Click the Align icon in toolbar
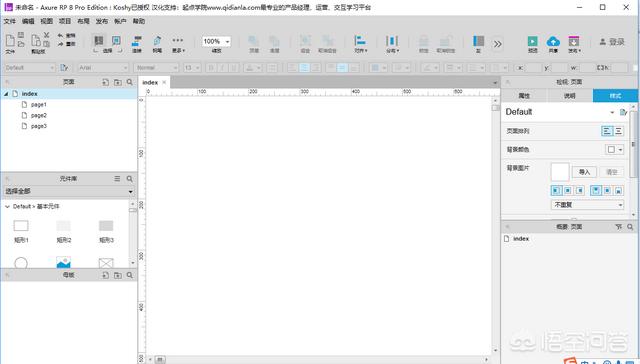The width and height of the screenshot is (640, 364). [x=360, y=40]
